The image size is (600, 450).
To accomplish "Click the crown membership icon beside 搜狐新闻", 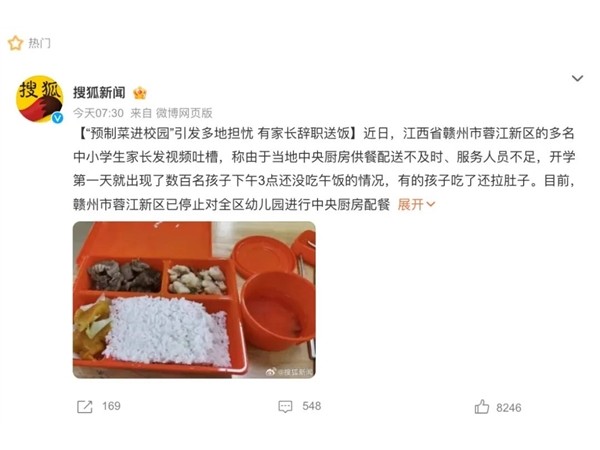I will (x=140, y=93).
